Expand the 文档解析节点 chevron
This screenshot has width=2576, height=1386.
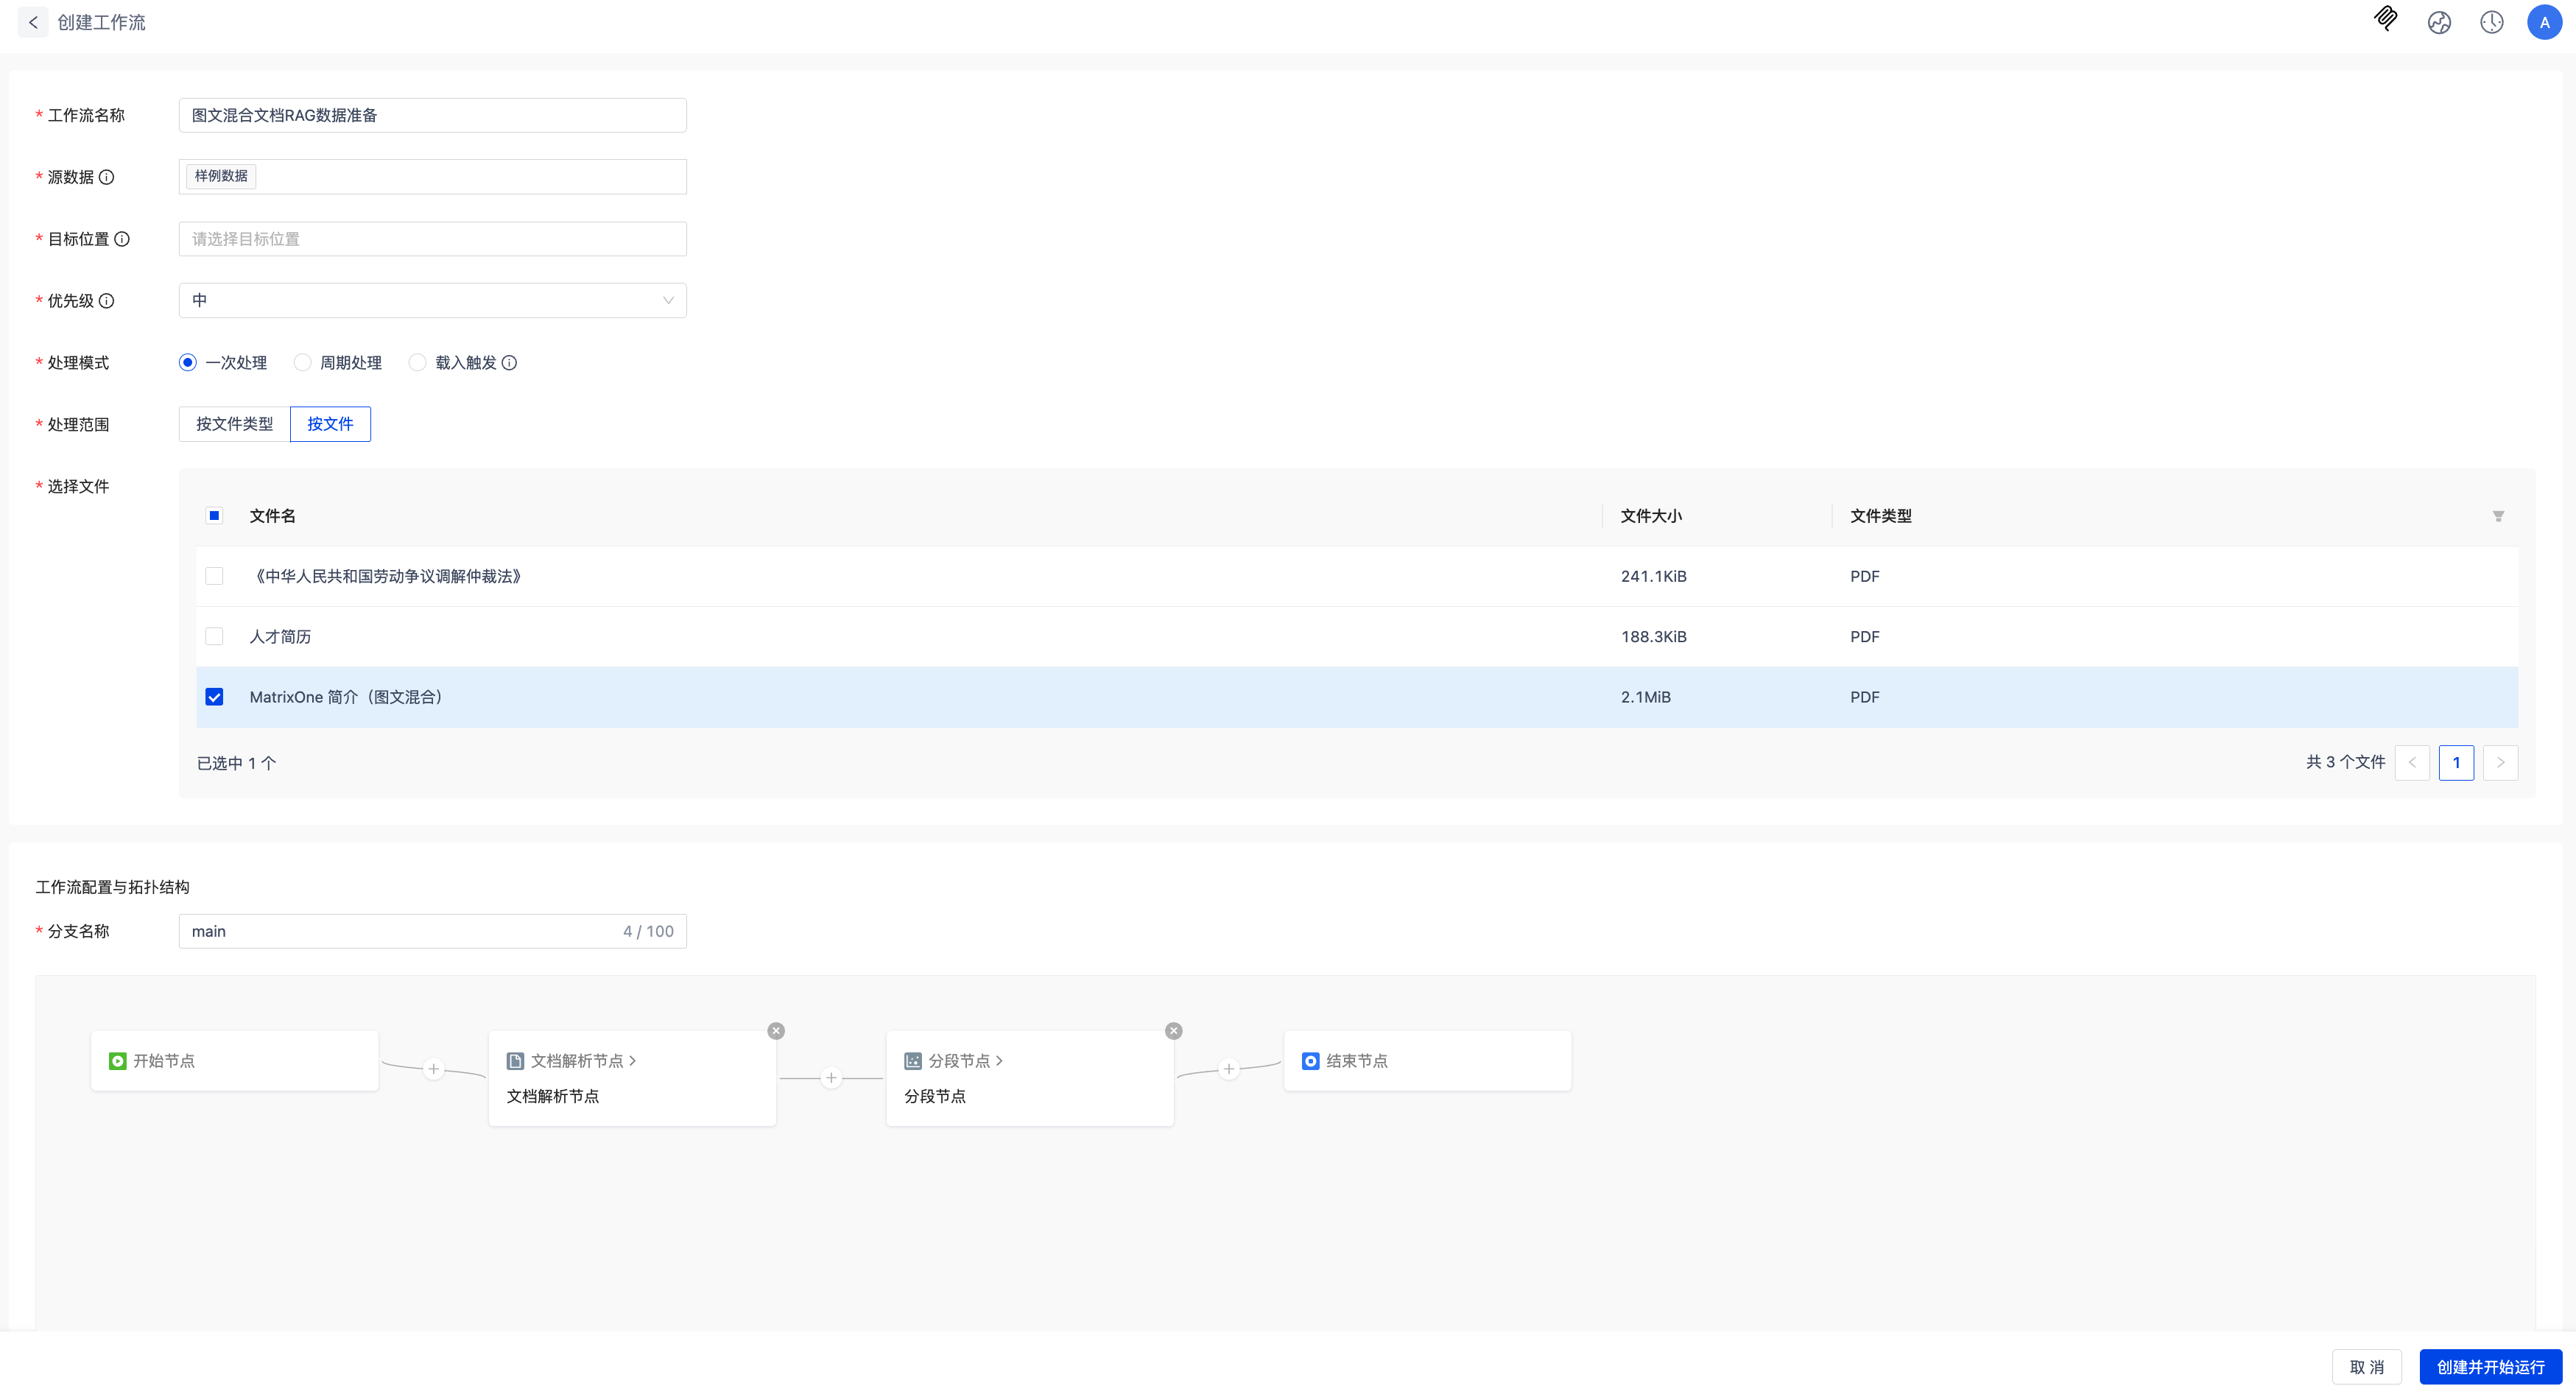coord(633,1060)
